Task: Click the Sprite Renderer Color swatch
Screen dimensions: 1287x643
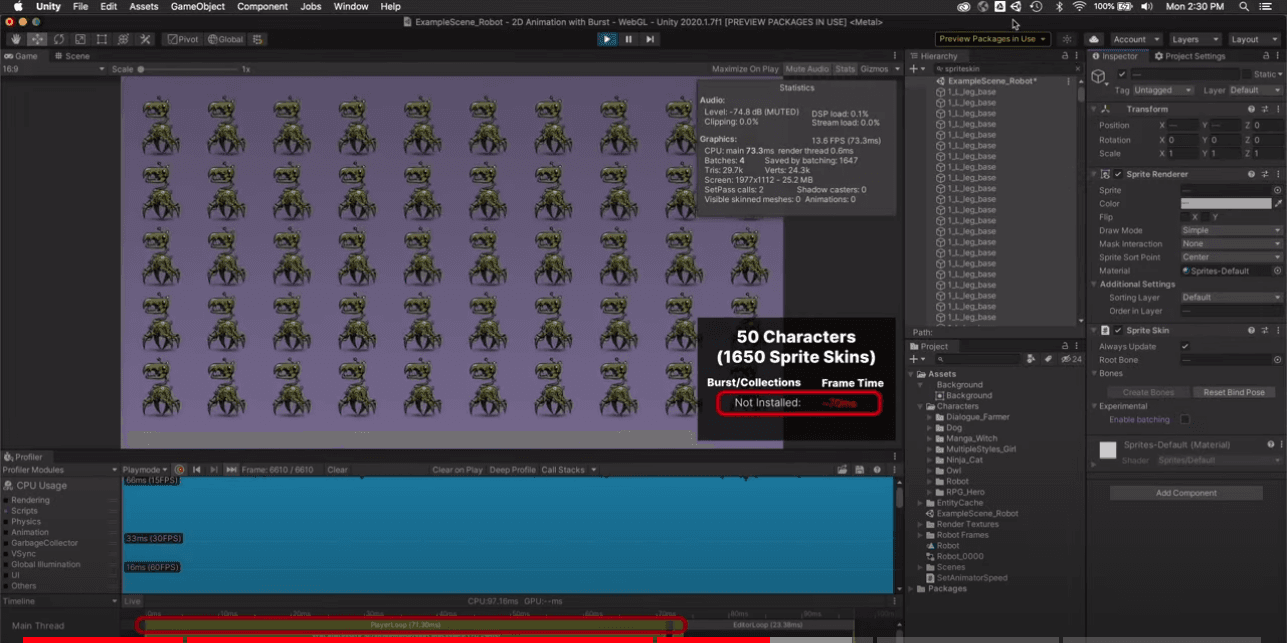Action: pyautogui.click(x=1225, y=203)
